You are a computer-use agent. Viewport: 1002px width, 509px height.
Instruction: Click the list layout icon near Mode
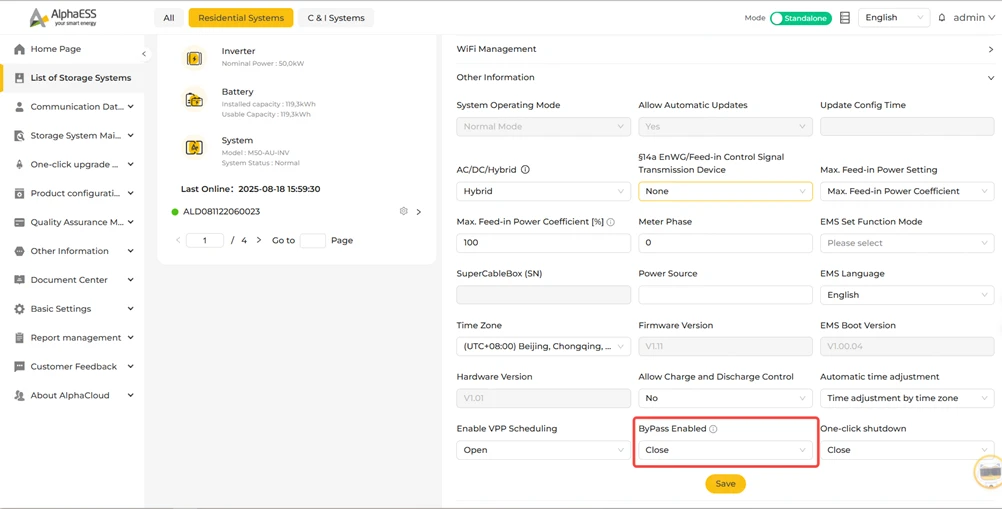pyautogui.click(x=845, y=18)
